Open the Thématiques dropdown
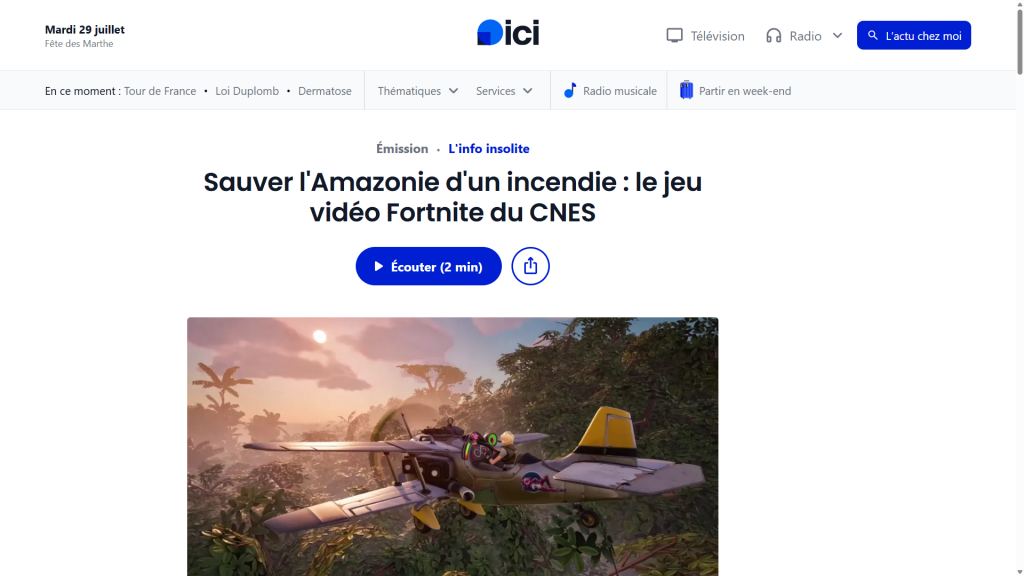 click(x=417, y=91)
